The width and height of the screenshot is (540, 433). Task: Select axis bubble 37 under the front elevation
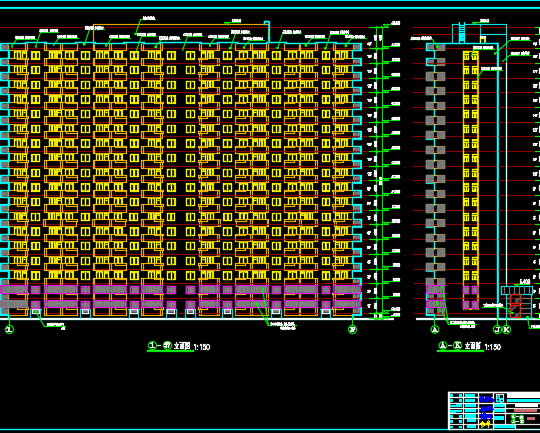click(x=352, y=330)
